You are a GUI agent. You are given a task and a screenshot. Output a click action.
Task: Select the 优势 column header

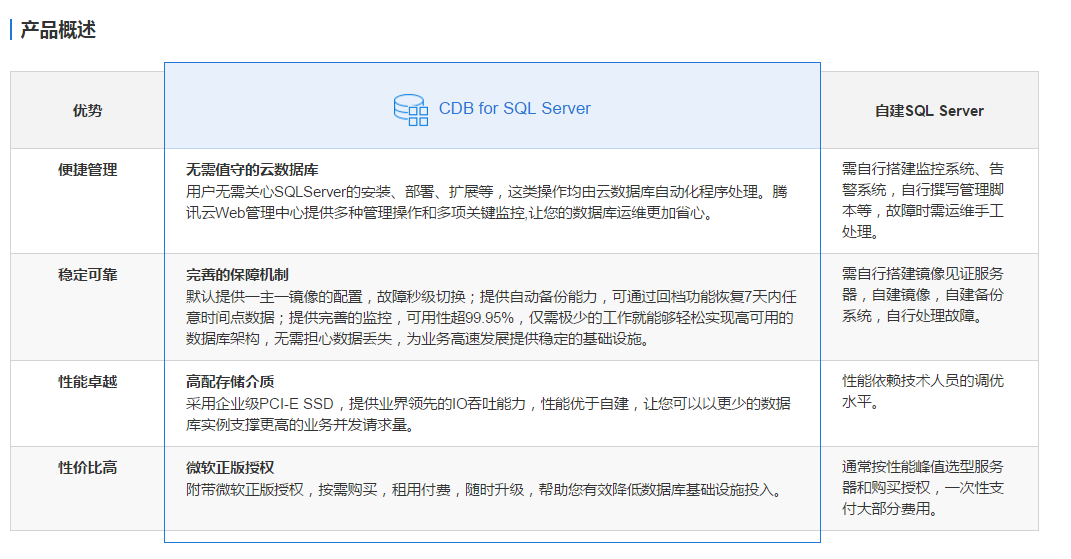[x=87, y=111]
